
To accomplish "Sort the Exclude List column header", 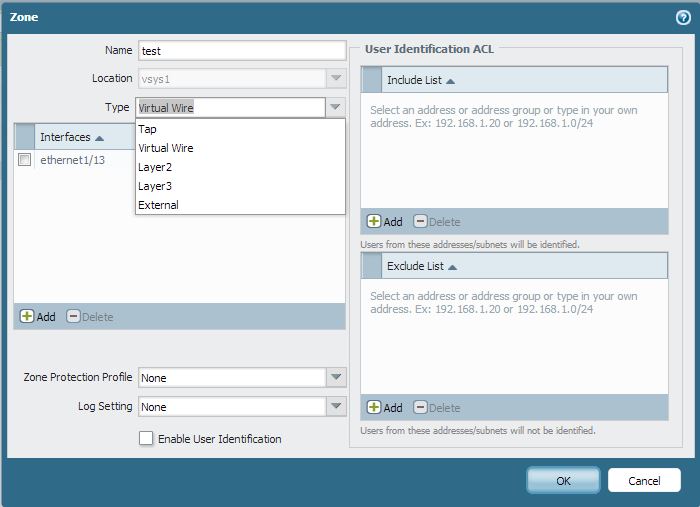I will coord(422,266).
